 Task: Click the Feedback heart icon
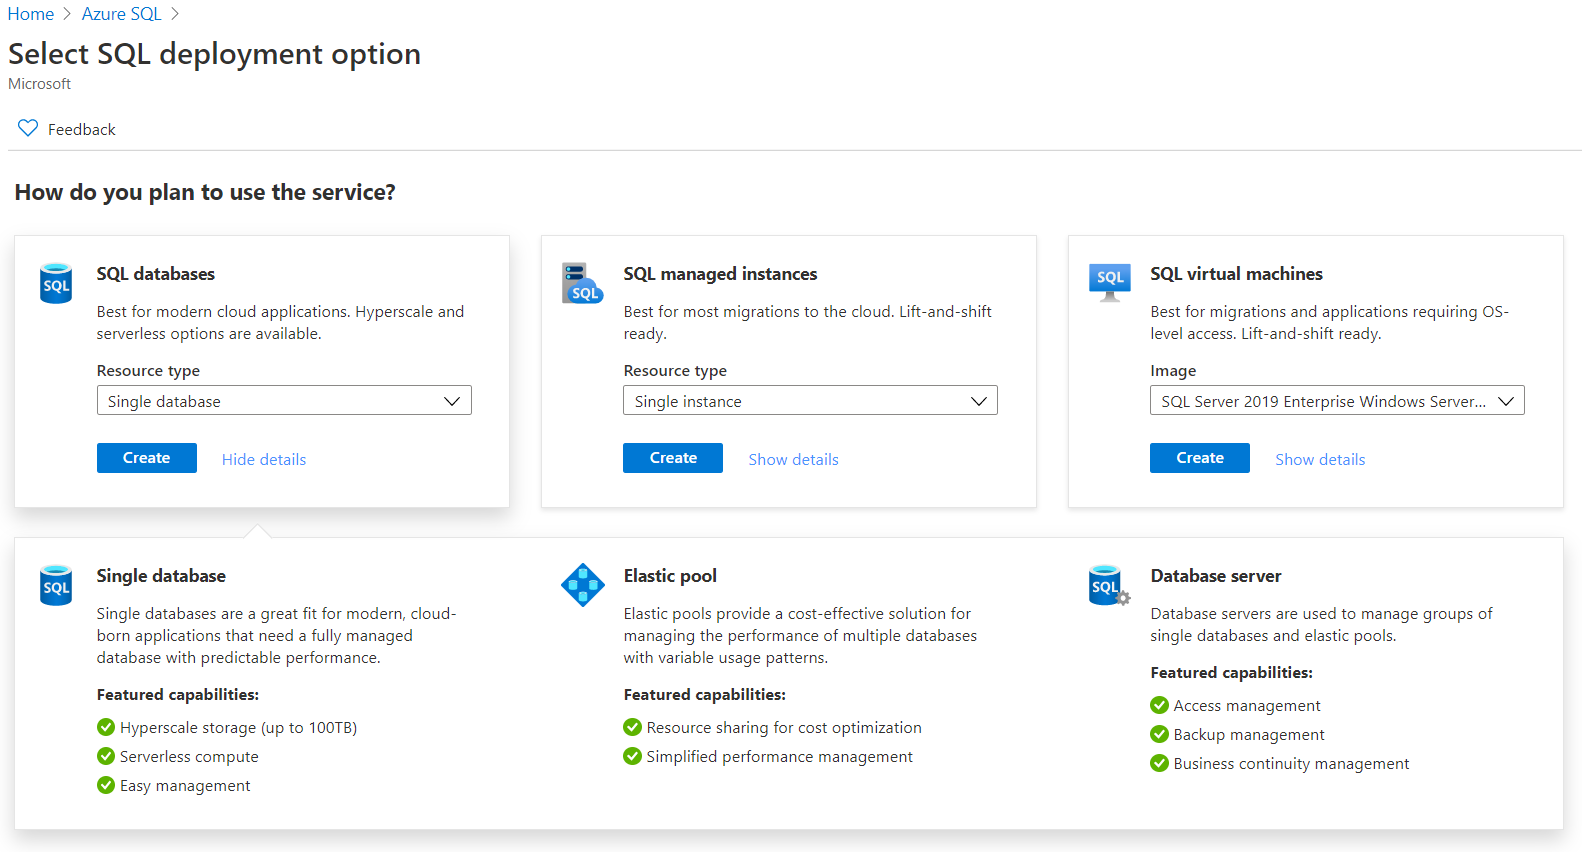point(28,128)
